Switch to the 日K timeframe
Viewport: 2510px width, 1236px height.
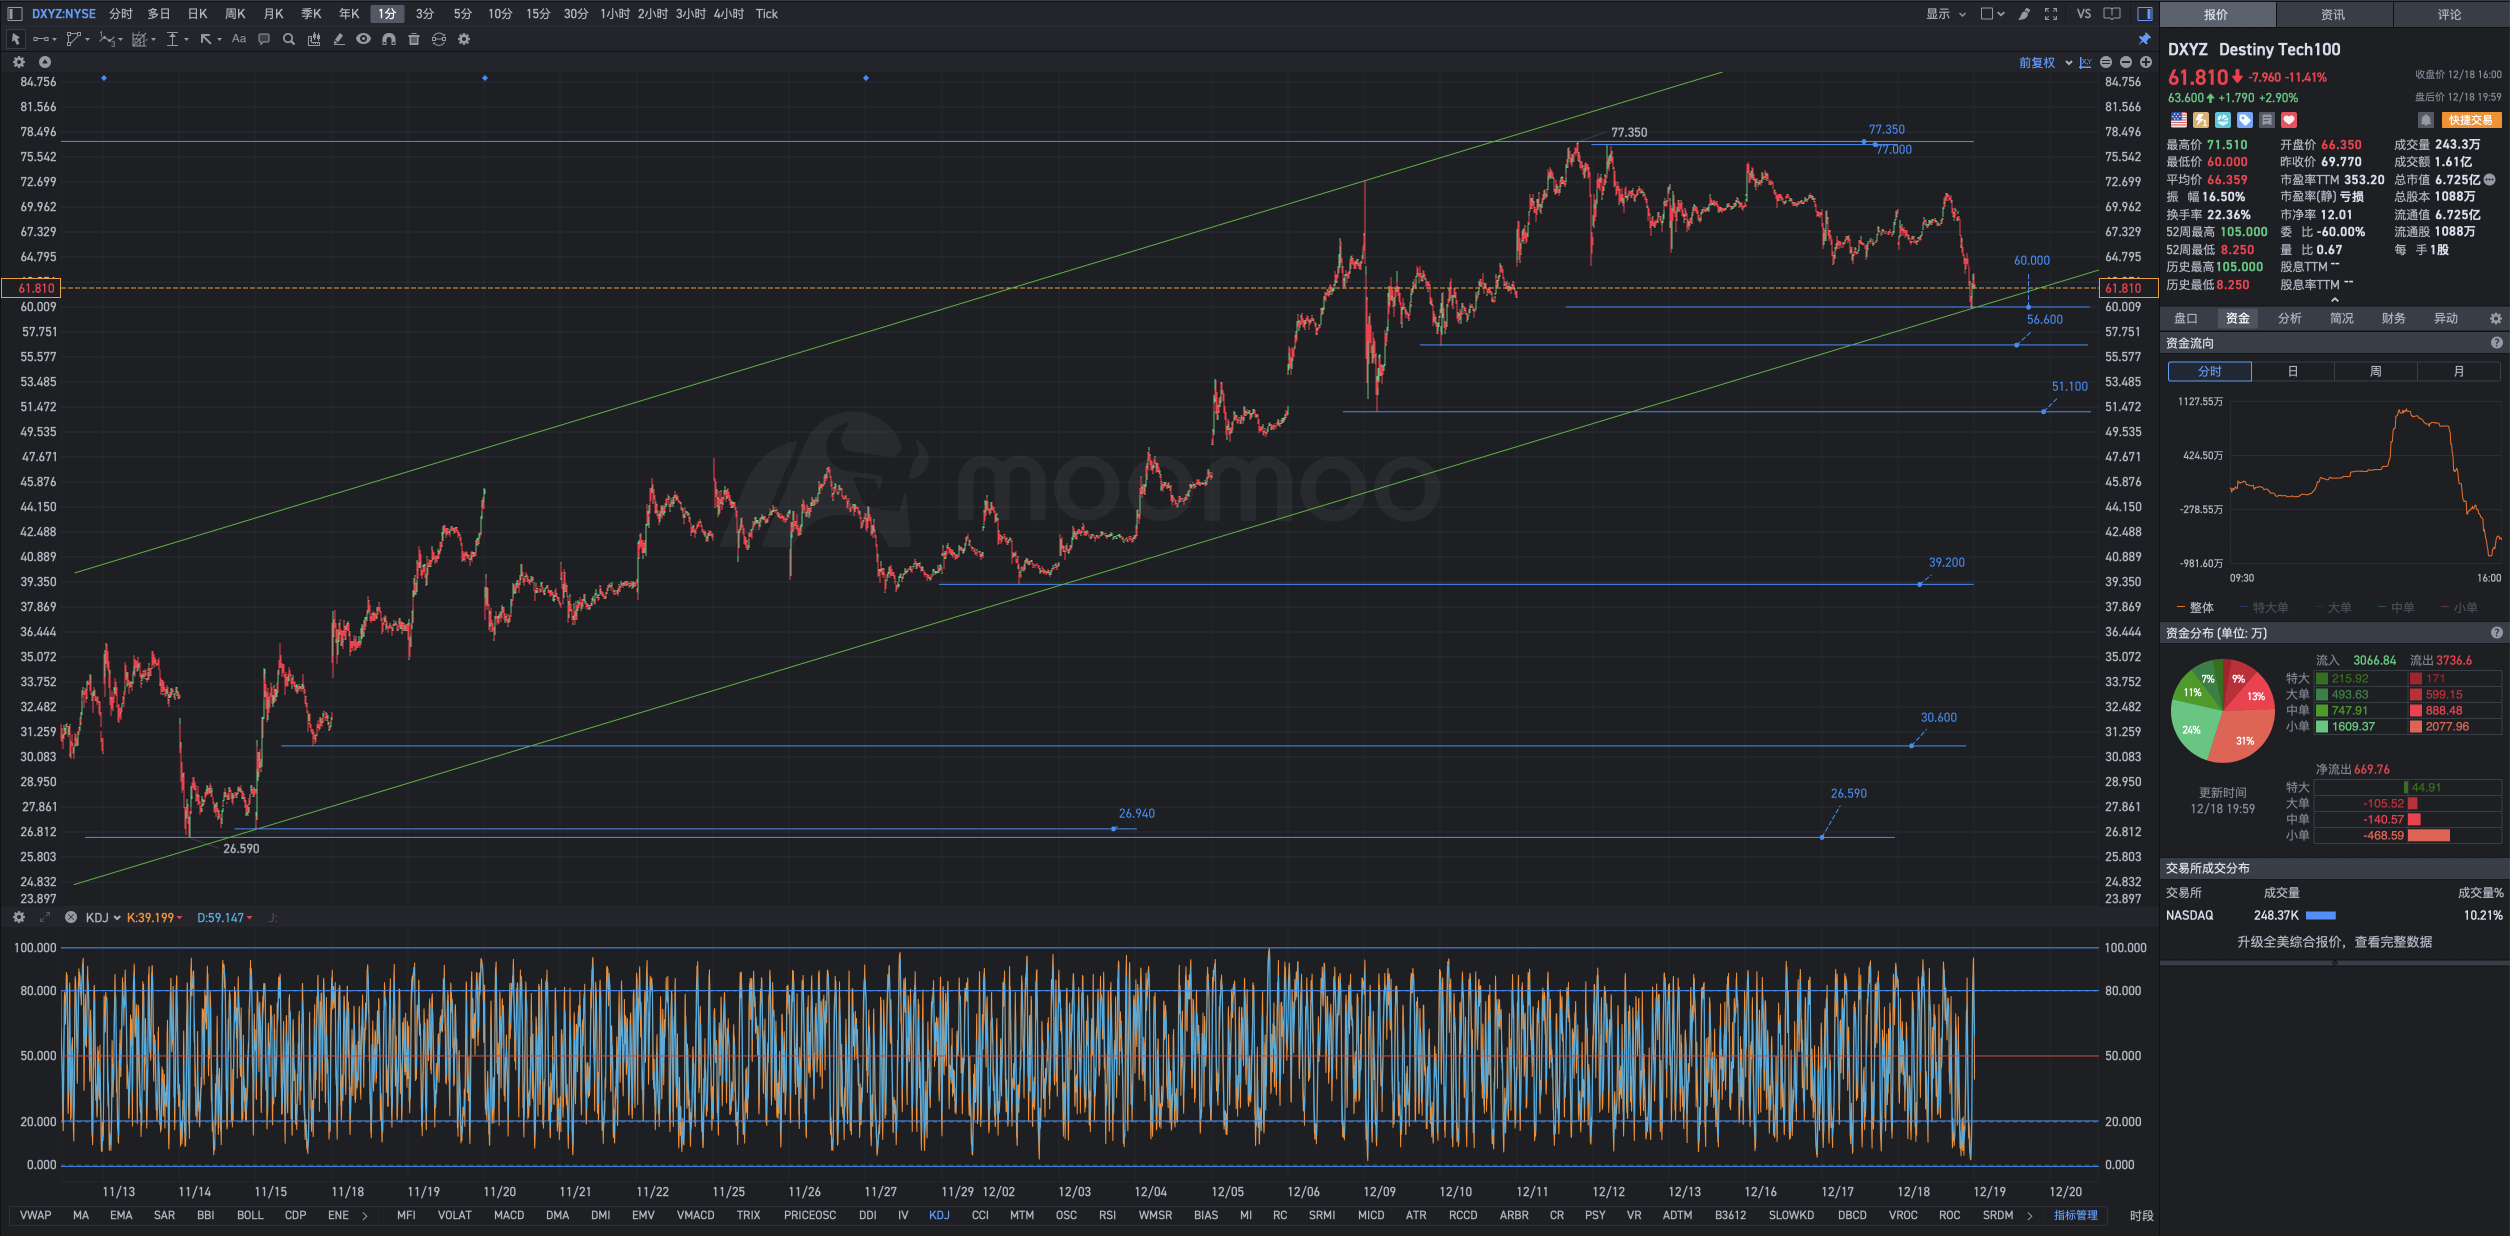(x=198, y=14)
